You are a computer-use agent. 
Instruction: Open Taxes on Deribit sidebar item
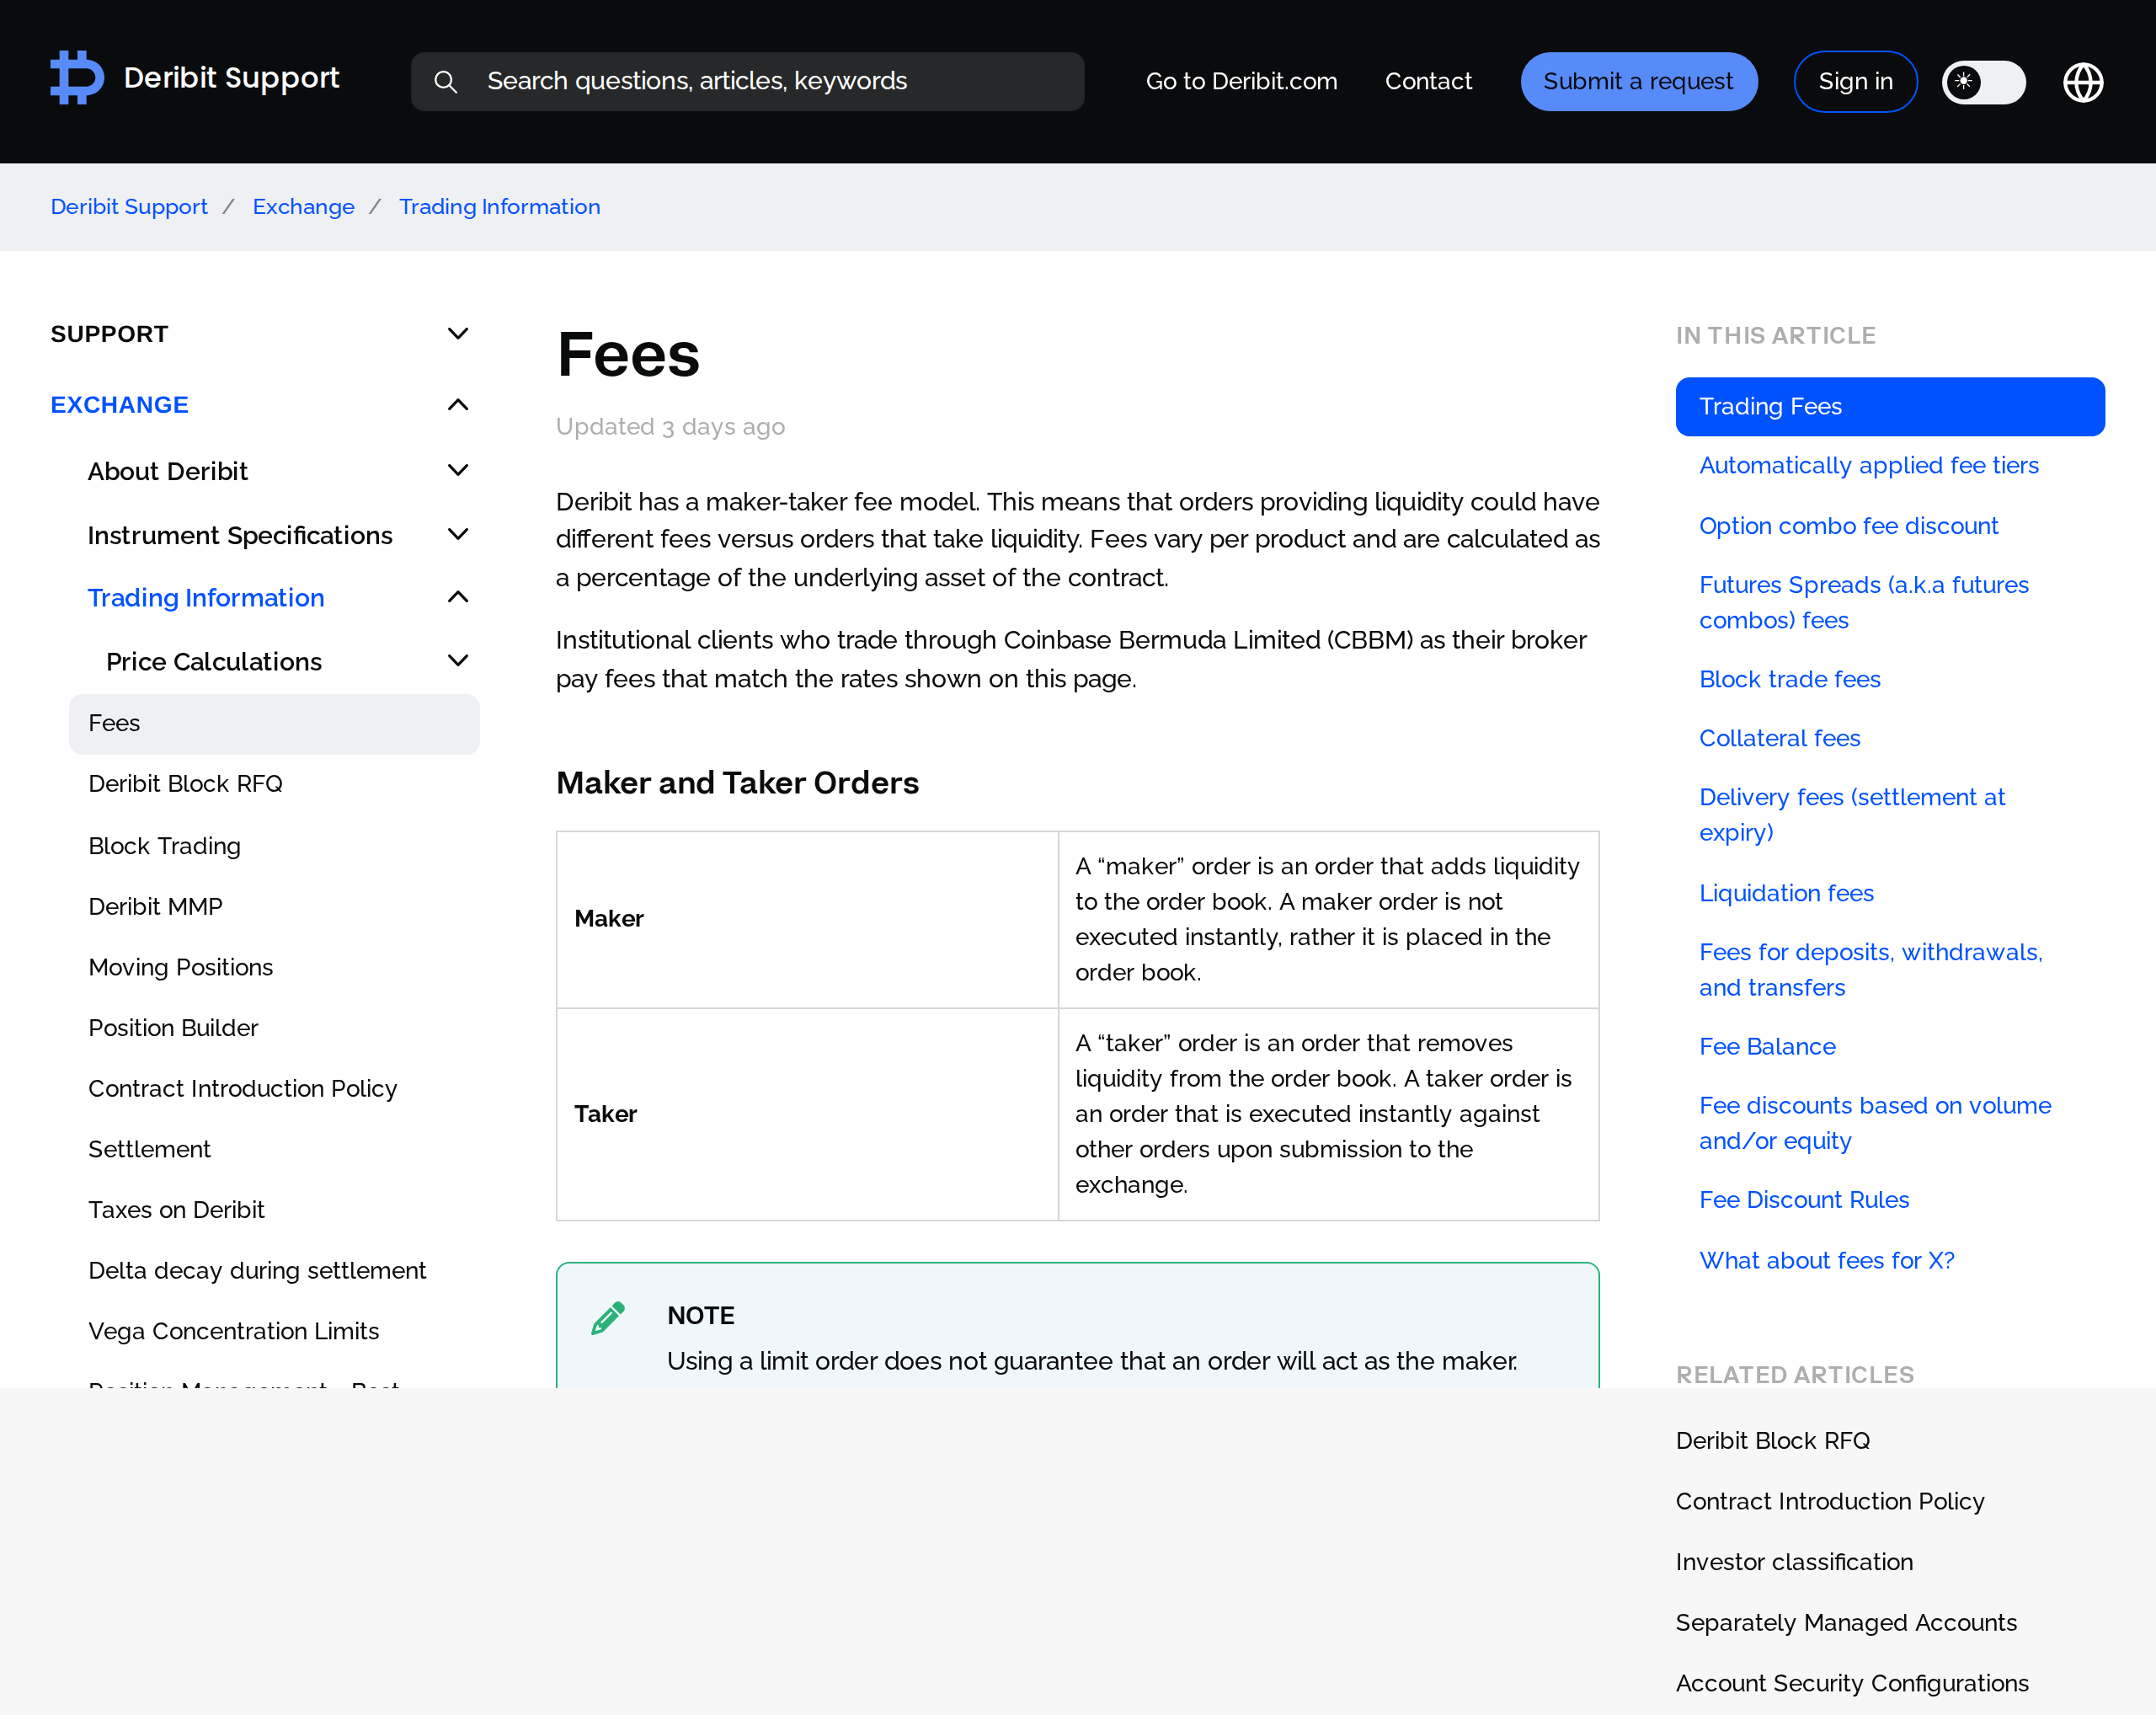coord(176,1210)
